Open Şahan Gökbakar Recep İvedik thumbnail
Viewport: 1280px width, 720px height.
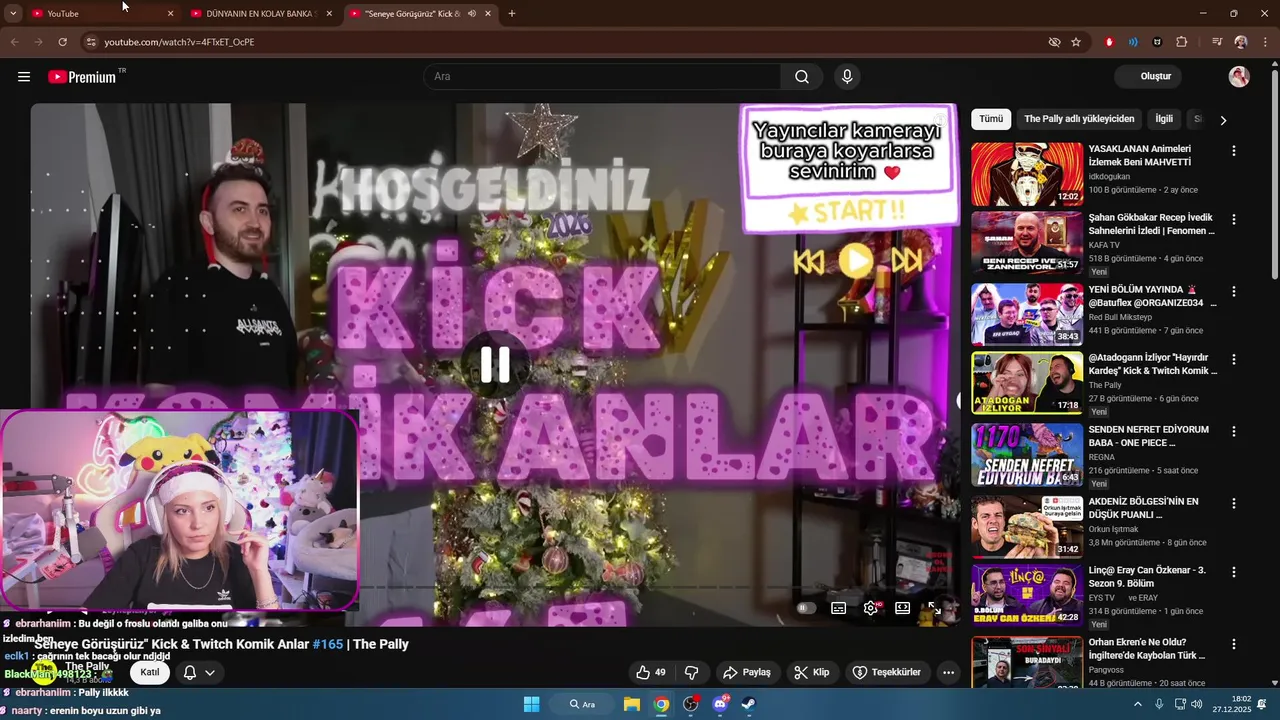(x=1027, y=242)
